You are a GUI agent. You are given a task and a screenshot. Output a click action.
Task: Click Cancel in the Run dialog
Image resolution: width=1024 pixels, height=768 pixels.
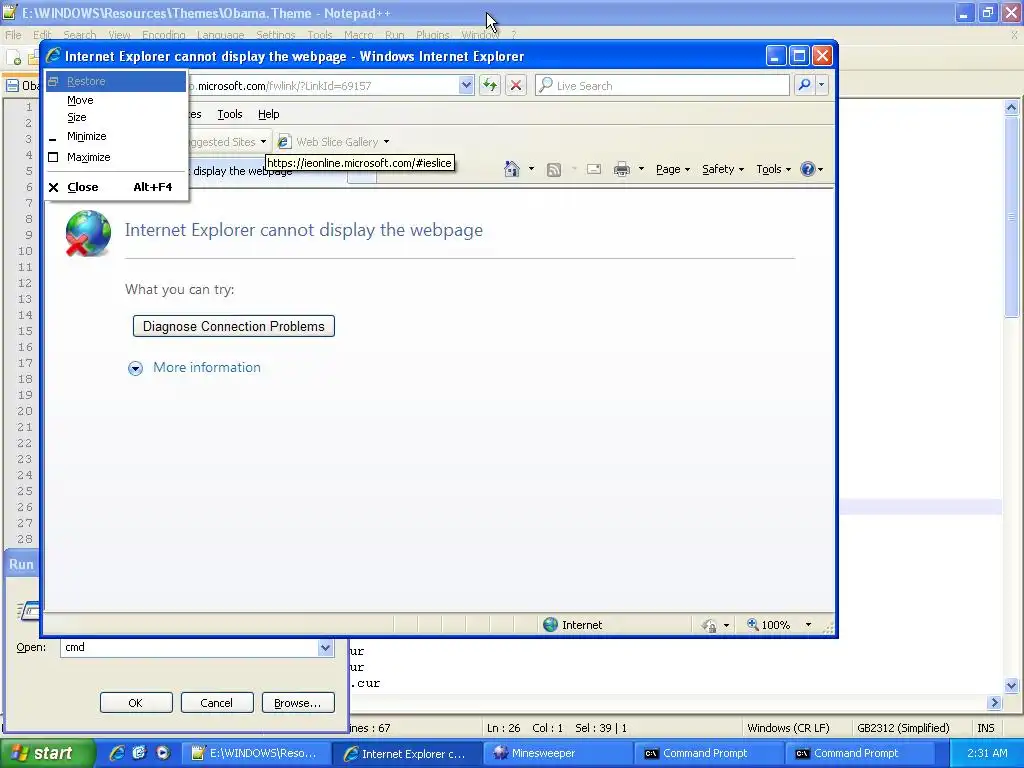216,703
